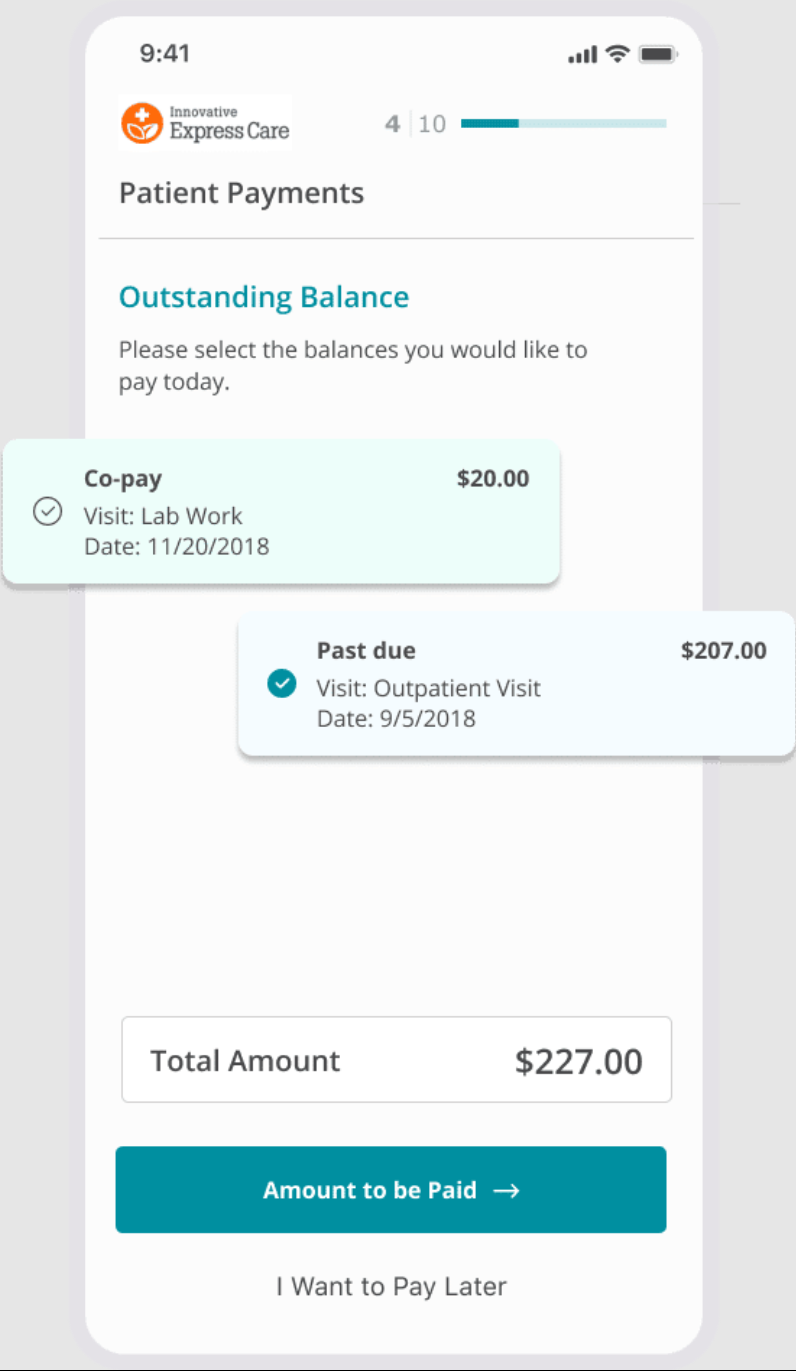796x1371 pixels.
Task: Uncheck the Past due filled checkmark
Action: [282, 684]
